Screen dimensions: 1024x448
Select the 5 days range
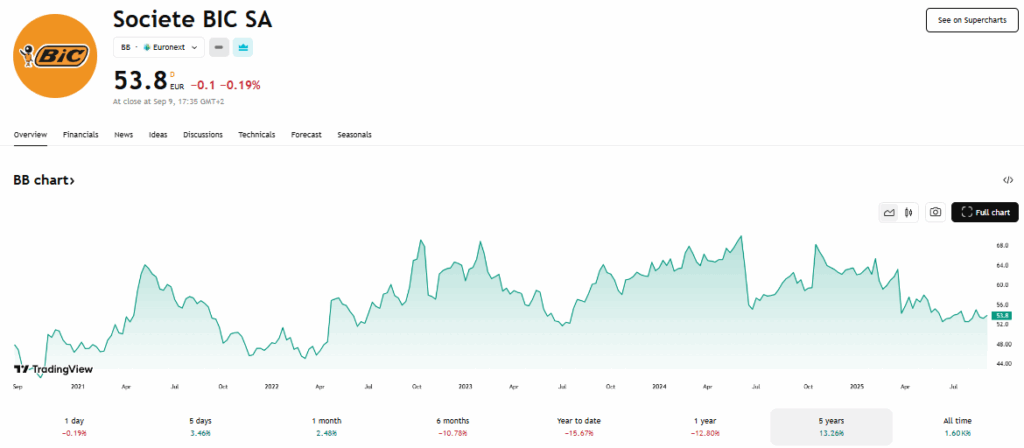(x=200, y=427)
